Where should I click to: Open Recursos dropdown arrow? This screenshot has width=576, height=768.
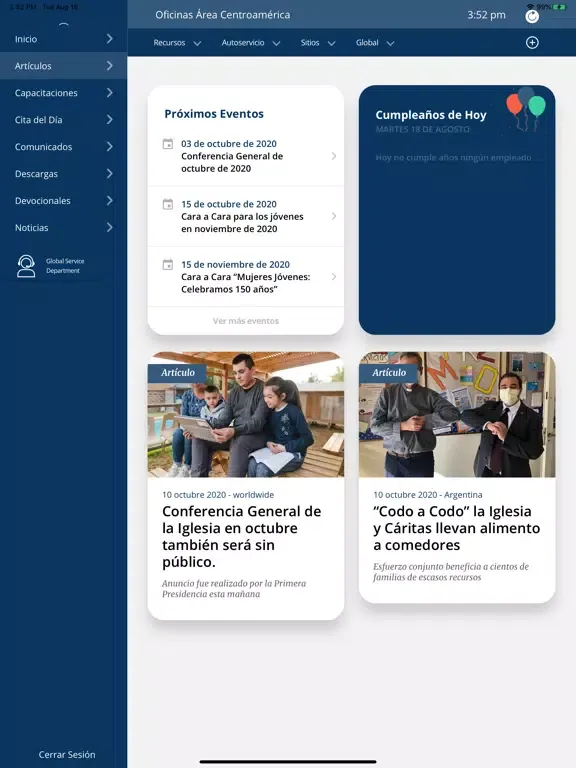tap(197, 43)
